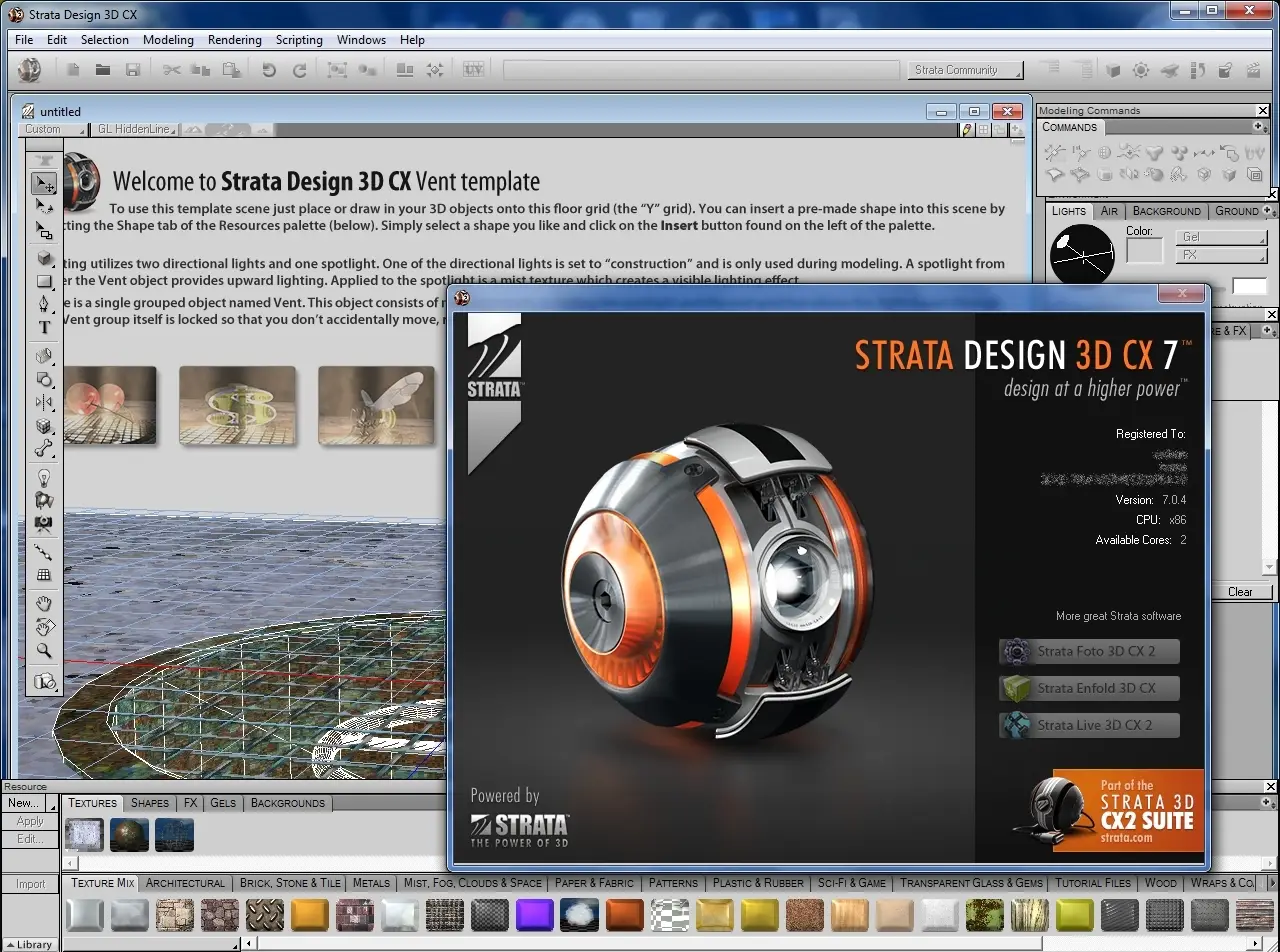Select the Camera object tool
The width and height of the screenshot is (1280, 952).
[x=44, y=523]
